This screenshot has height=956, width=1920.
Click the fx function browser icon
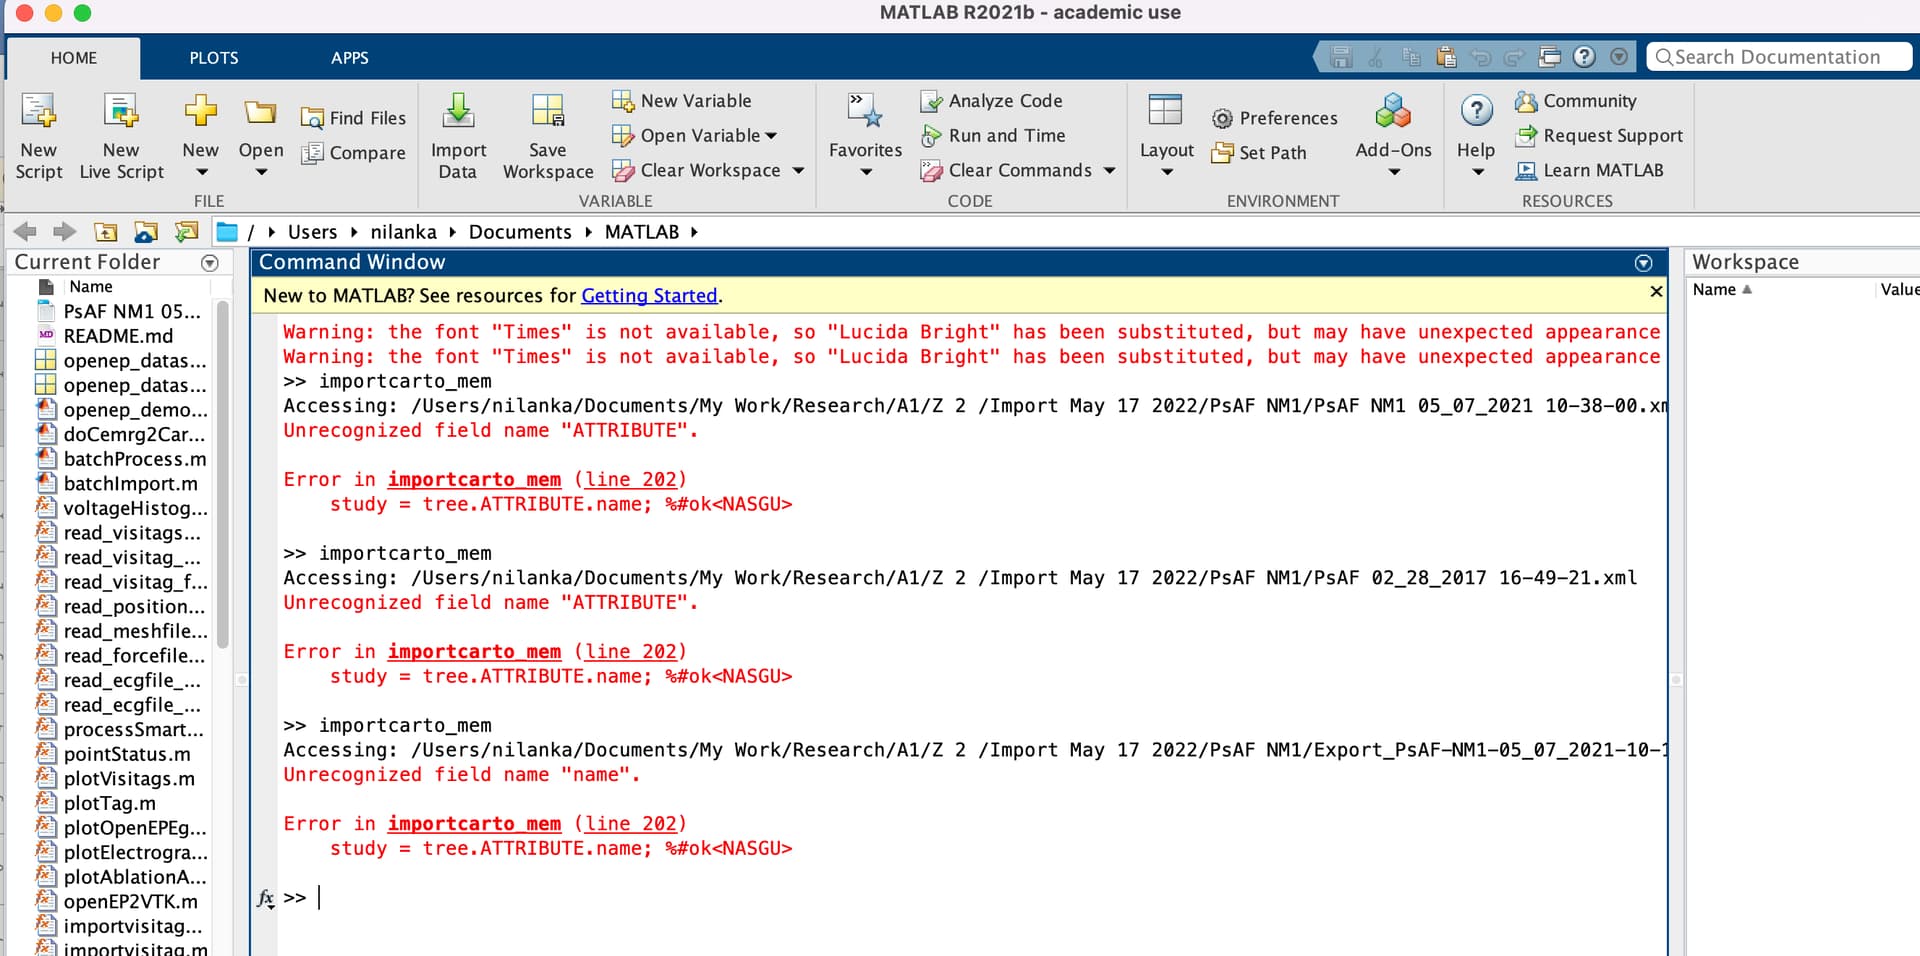(x=265, y=898)
